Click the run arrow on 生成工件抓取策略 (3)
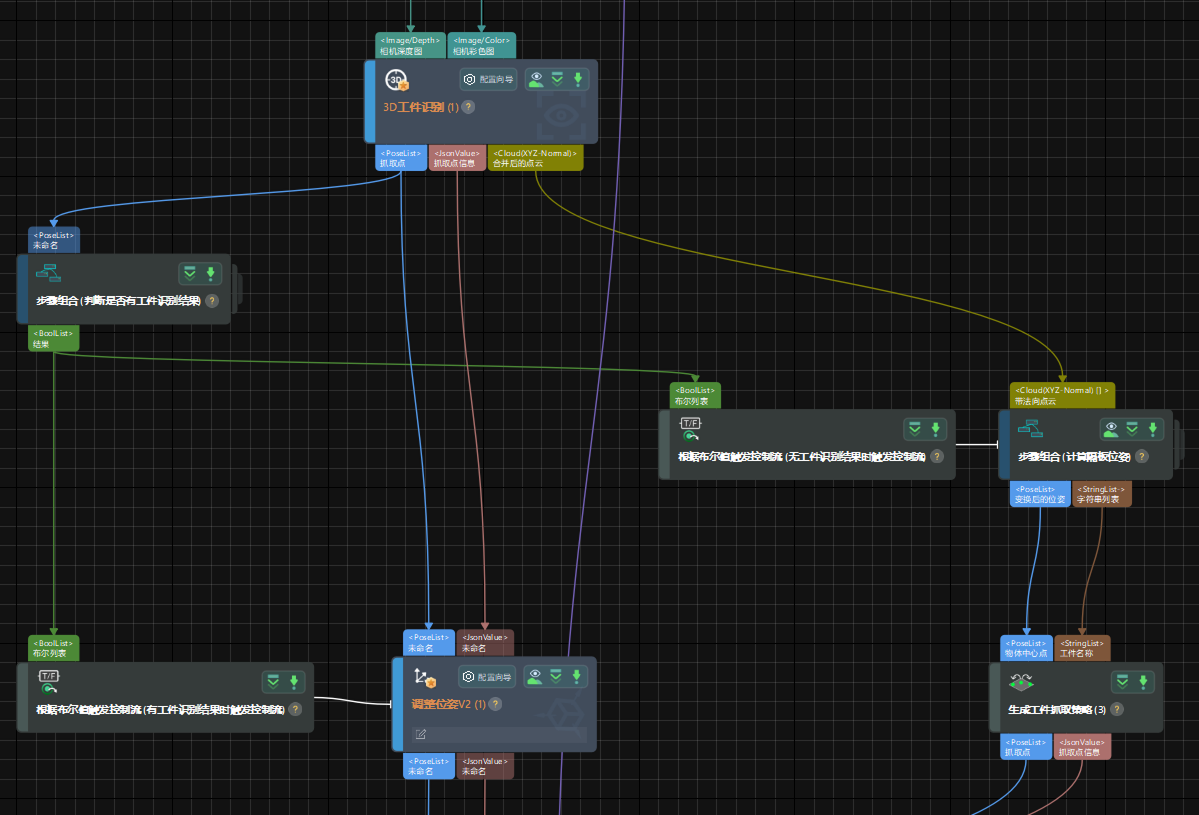The height and width of the screenshot is (815, 1199). 1143,682
